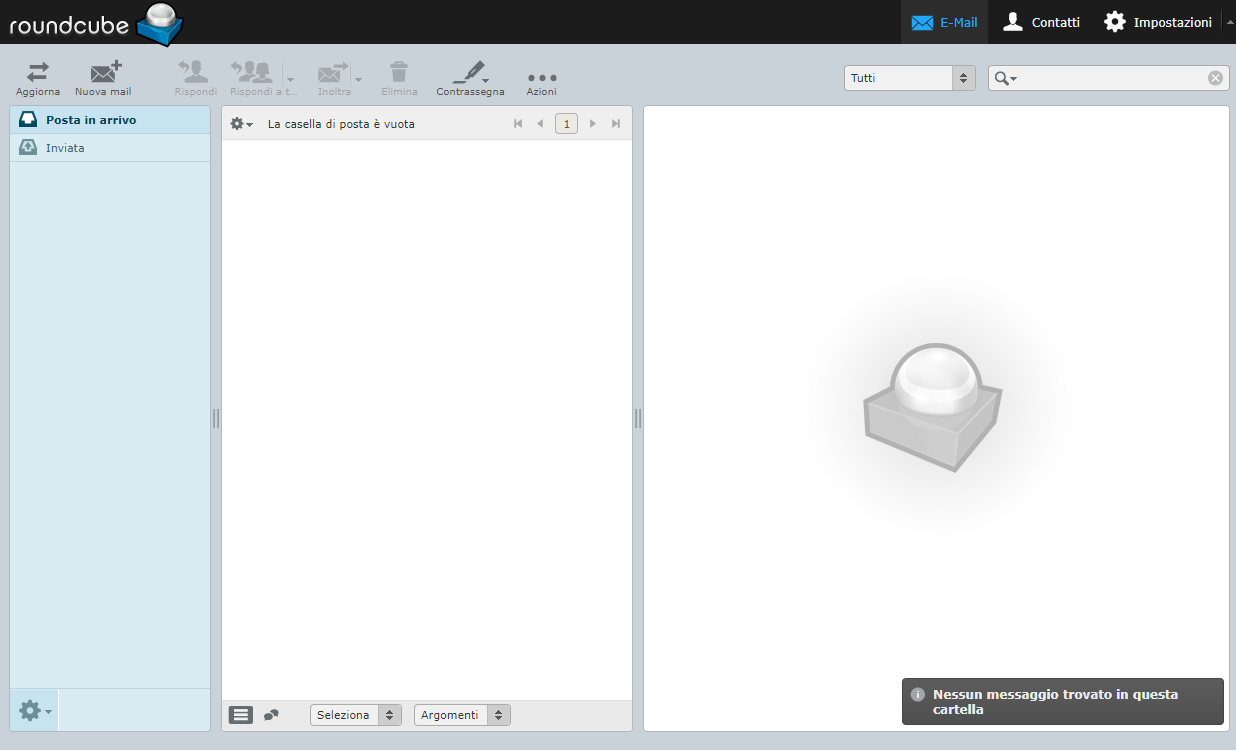Open the Tutti filter dropdown
The height and width of the screenshot is (750, 1236).
coord(909,78)
